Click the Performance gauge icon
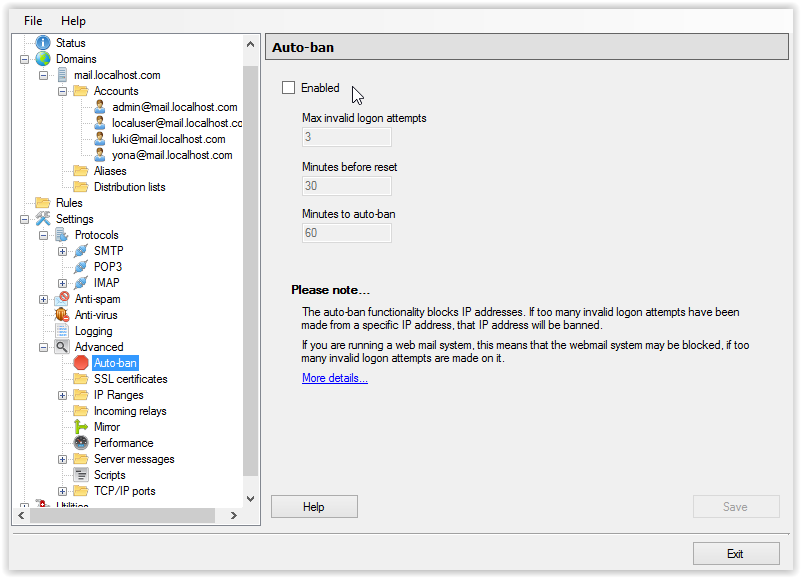Viewport: 801px width, 578px height. pos(81,443)
